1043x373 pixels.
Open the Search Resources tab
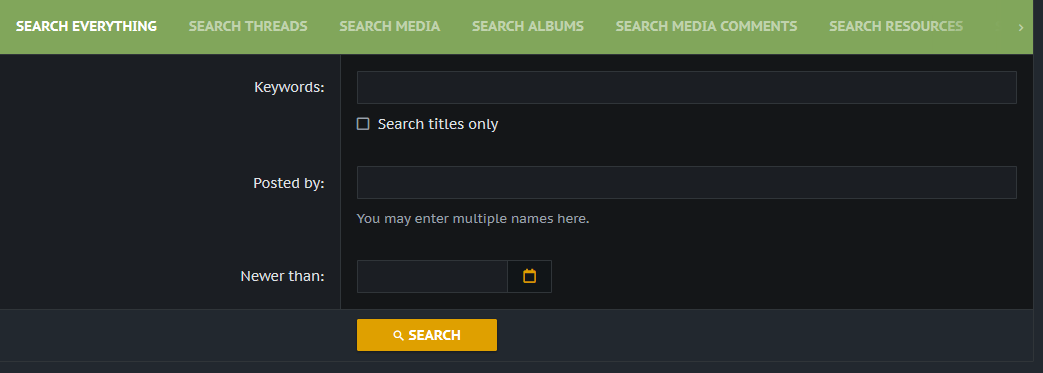(x=896, y=27)
